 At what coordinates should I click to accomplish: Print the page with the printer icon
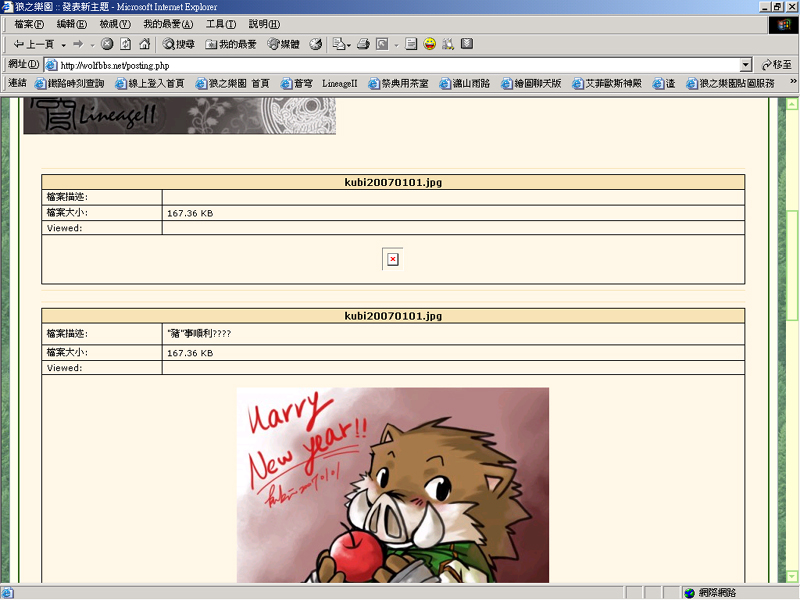(363, 44)
